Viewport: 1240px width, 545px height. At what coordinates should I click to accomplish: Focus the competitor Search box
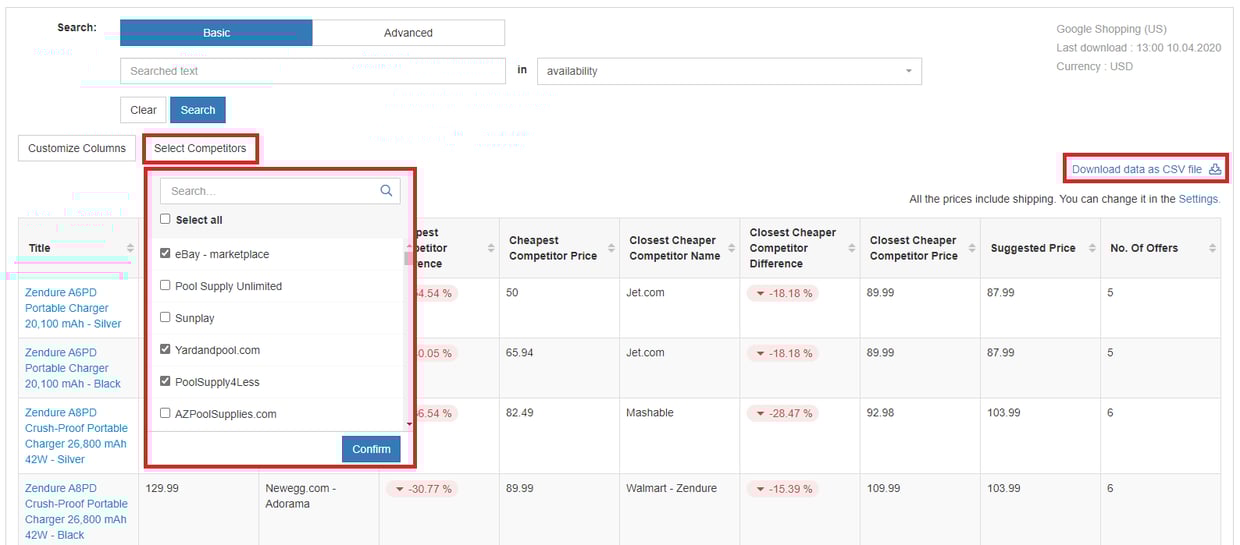click(x=280, y=191)
